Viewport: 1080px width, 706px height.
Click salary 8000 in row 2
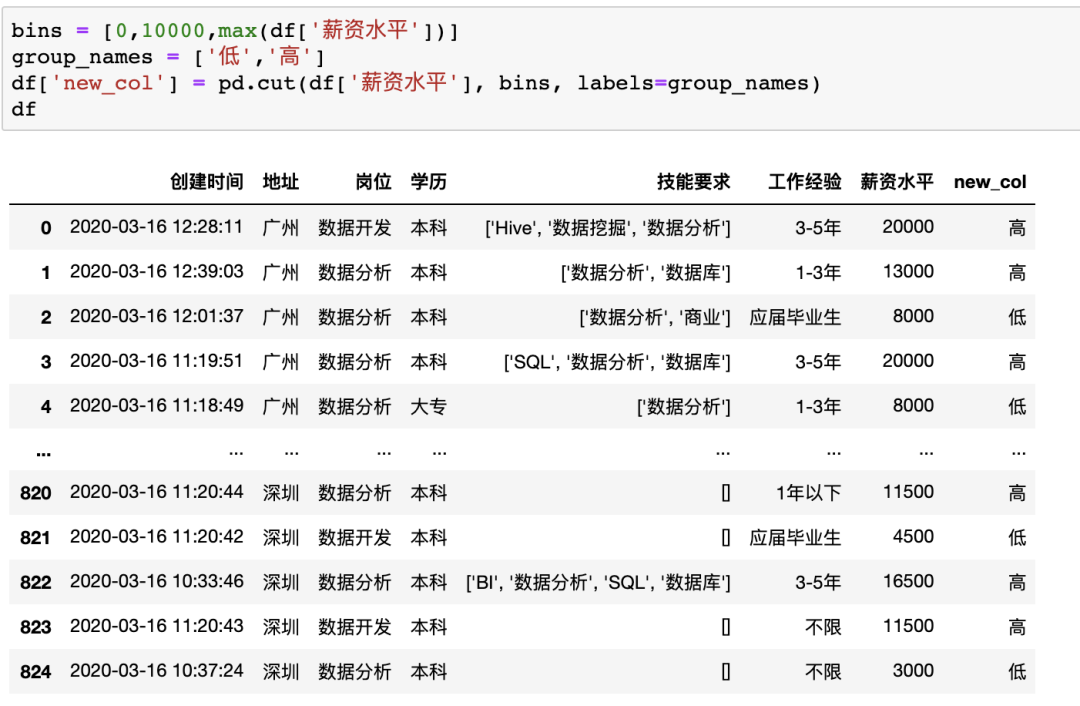pos(913,317)
